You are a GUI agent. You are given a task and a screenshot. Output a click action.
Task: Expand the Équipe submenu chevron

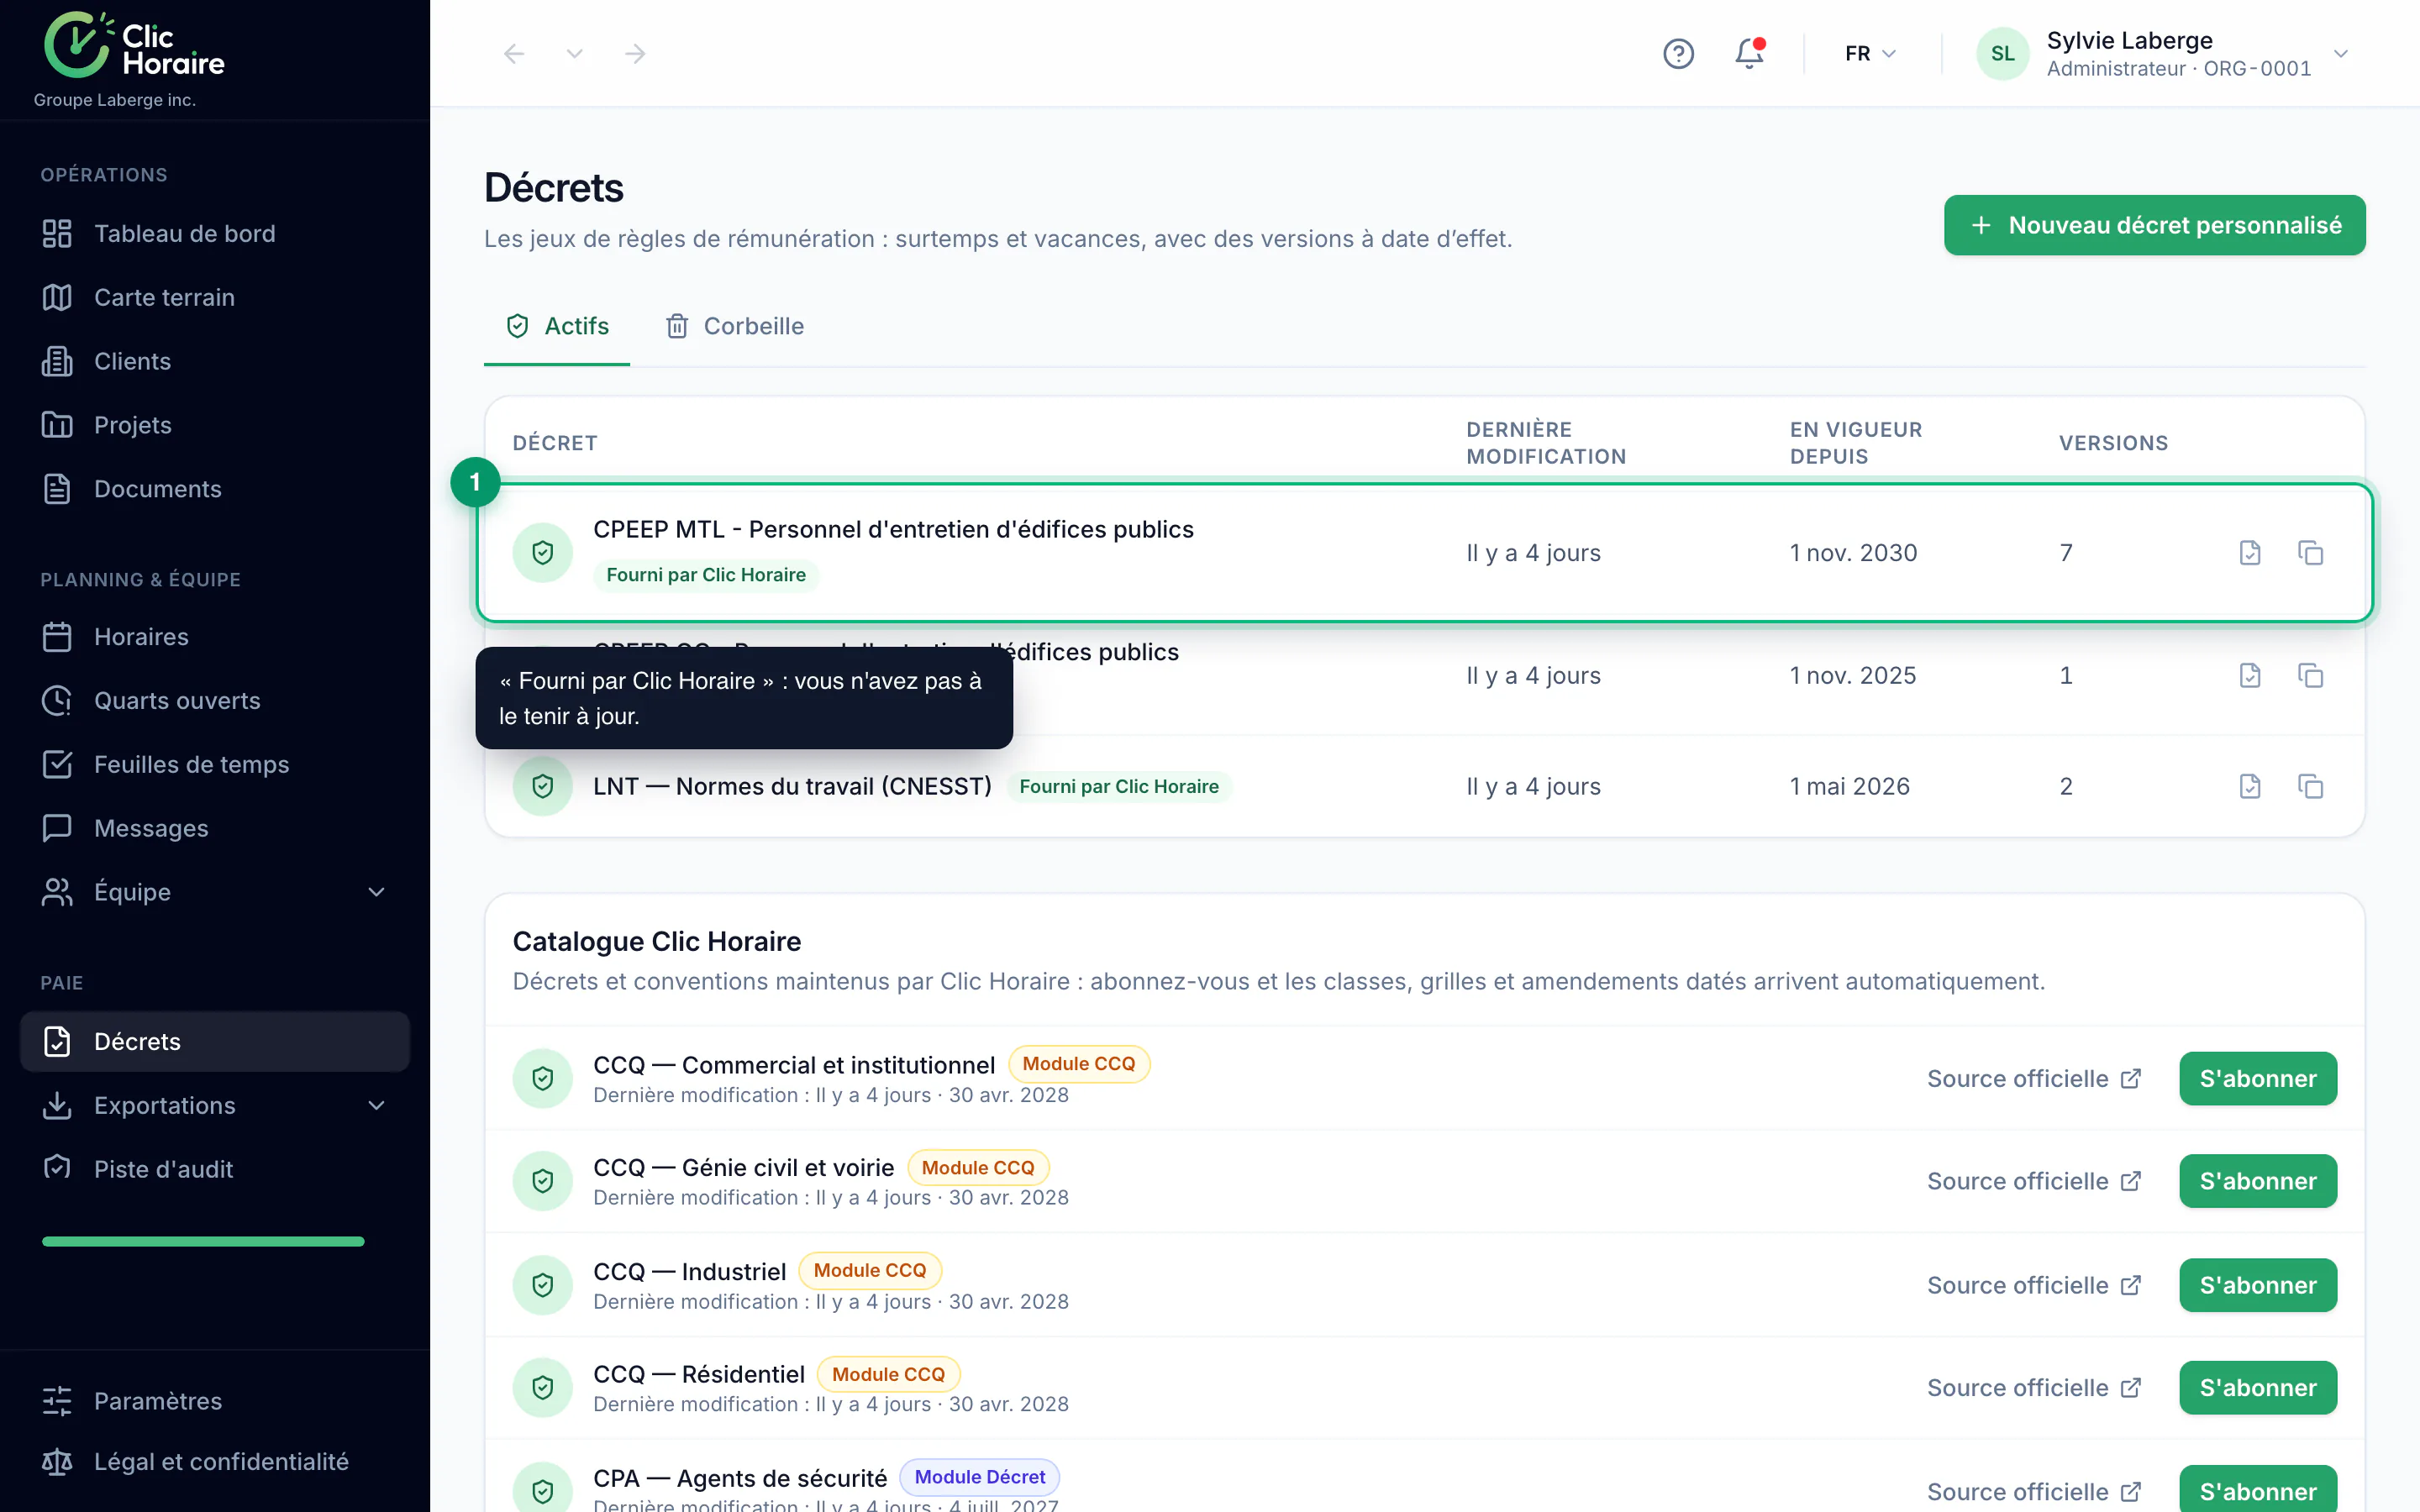coord(376,892)
